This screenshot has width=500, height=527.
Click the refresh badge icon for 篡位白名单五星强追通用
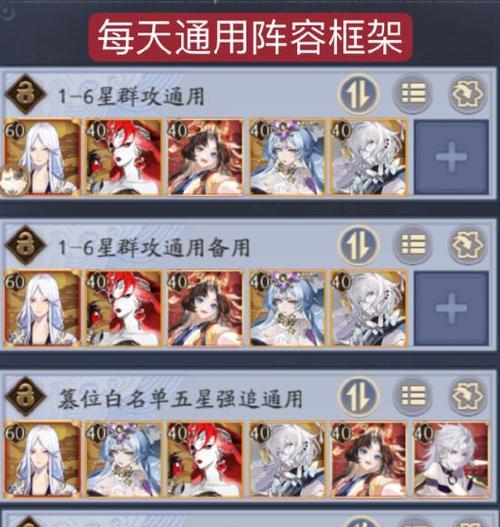point(468,396)
